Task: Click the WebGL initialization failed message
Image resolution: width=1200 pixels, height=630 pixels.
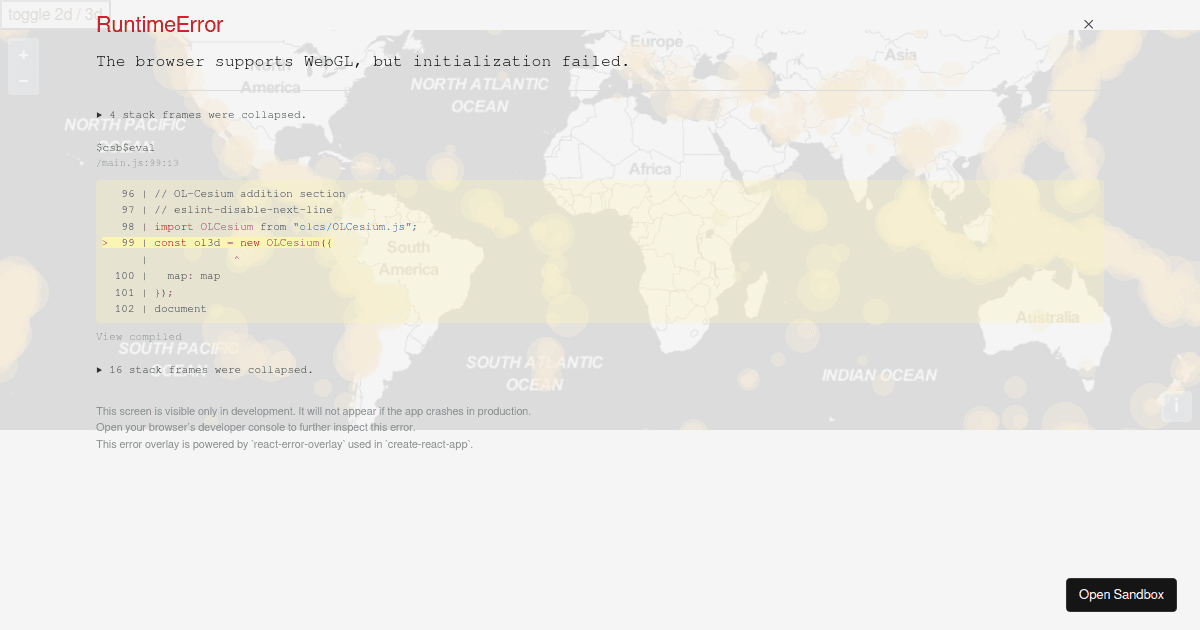Action: pyautogui.click(x=361, y=61)
